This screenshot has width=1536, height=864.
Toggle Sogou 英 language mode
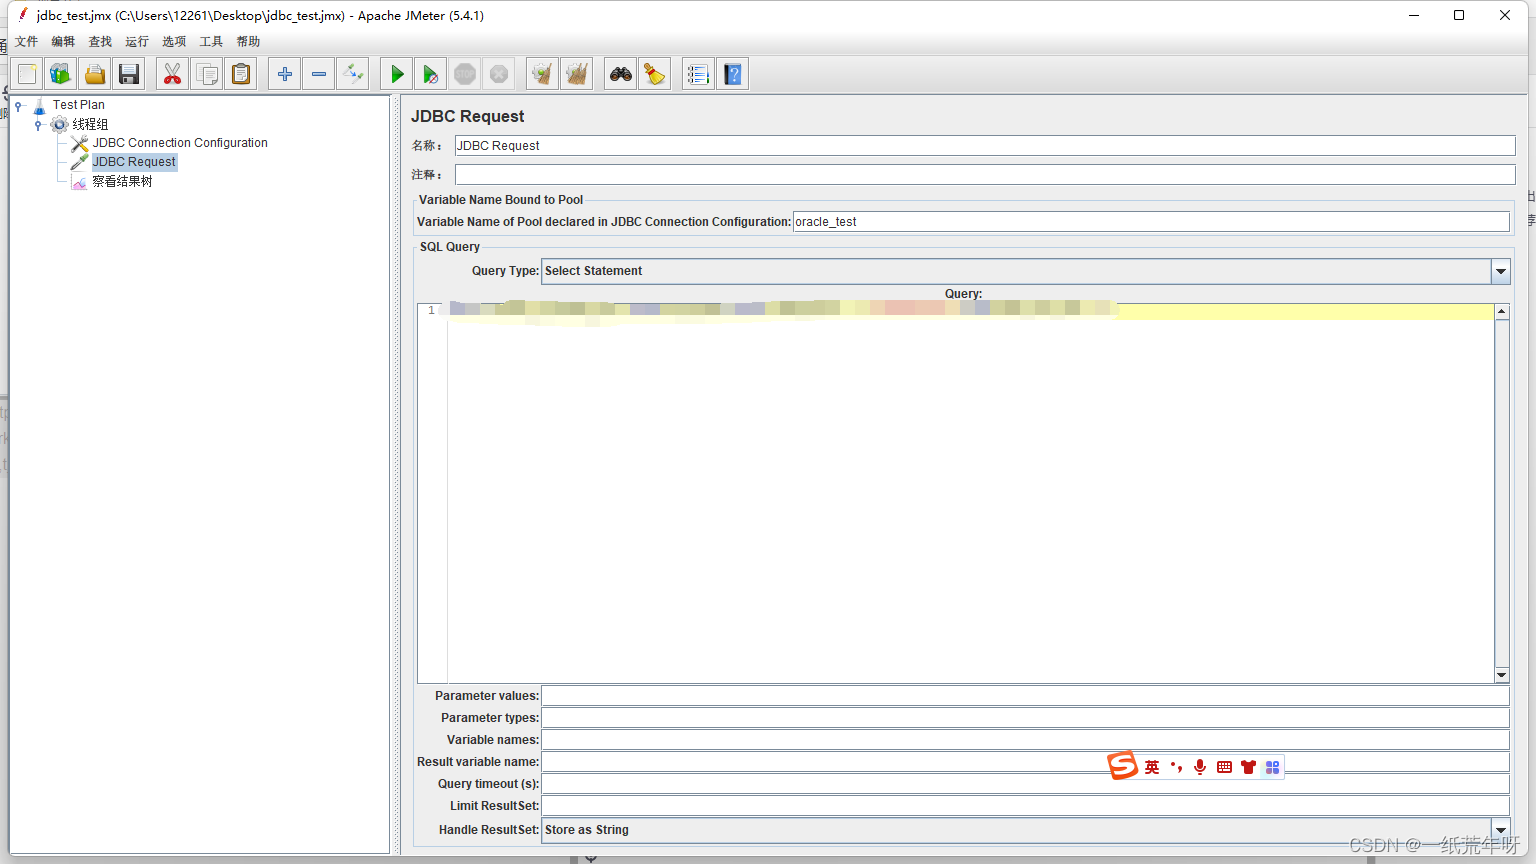point(1152,767)
